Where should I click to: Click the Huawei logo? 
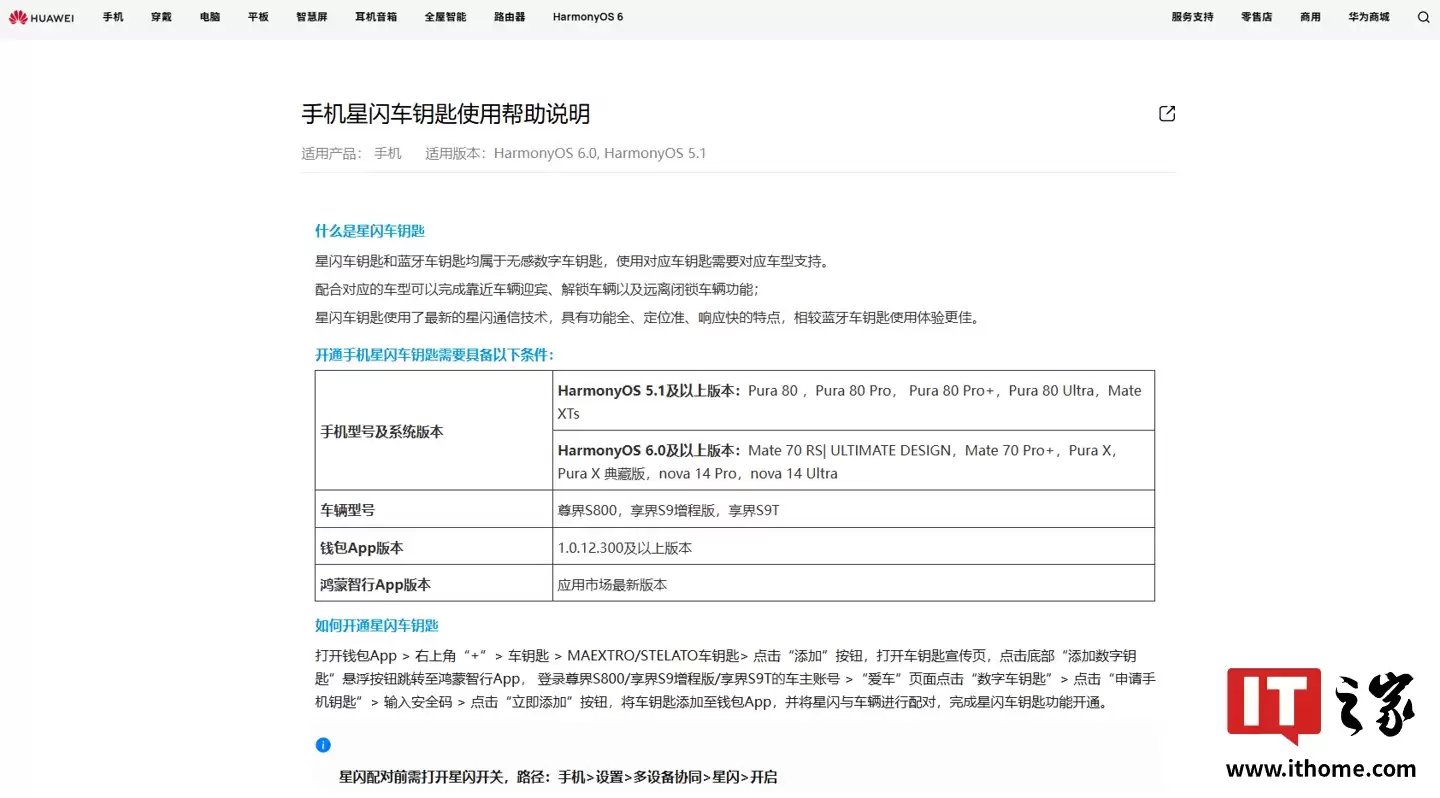pyautogui.click(x=40, y=17)
